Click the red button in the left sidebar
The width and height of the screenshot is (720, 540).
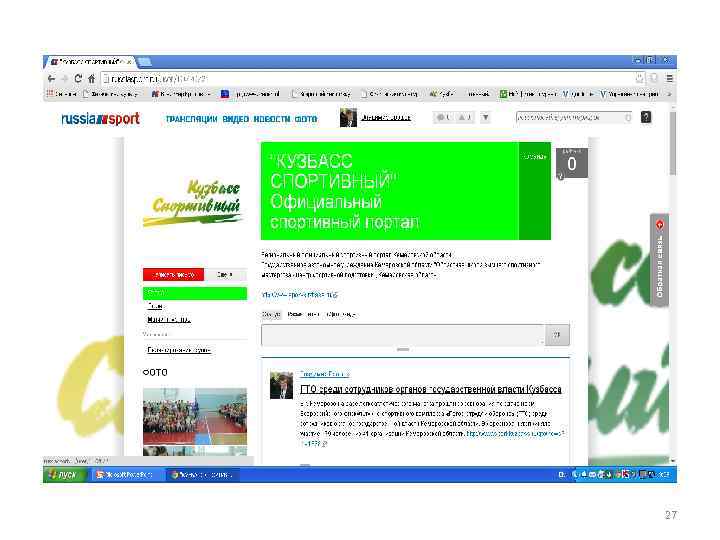pos(173,275)
